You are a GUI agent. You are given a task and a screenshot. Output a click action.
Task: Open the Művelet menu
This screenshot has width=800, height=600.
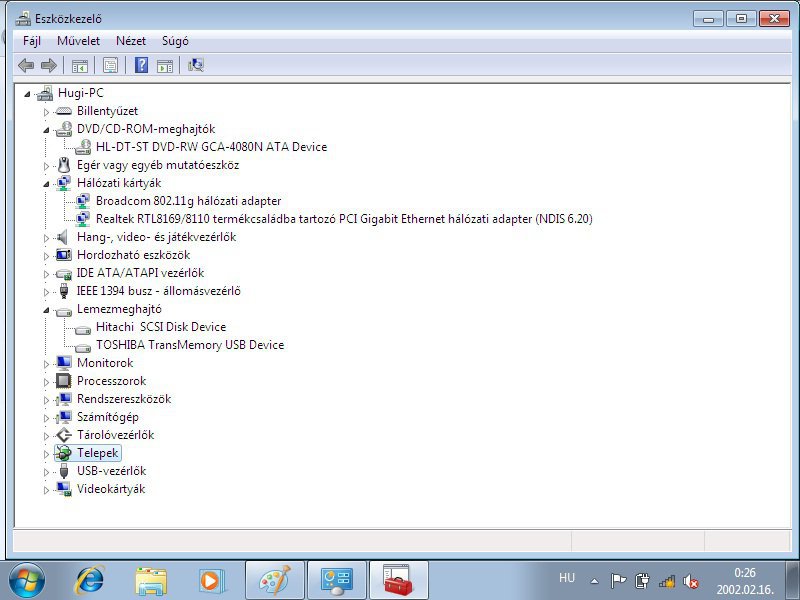click(79, 41)
